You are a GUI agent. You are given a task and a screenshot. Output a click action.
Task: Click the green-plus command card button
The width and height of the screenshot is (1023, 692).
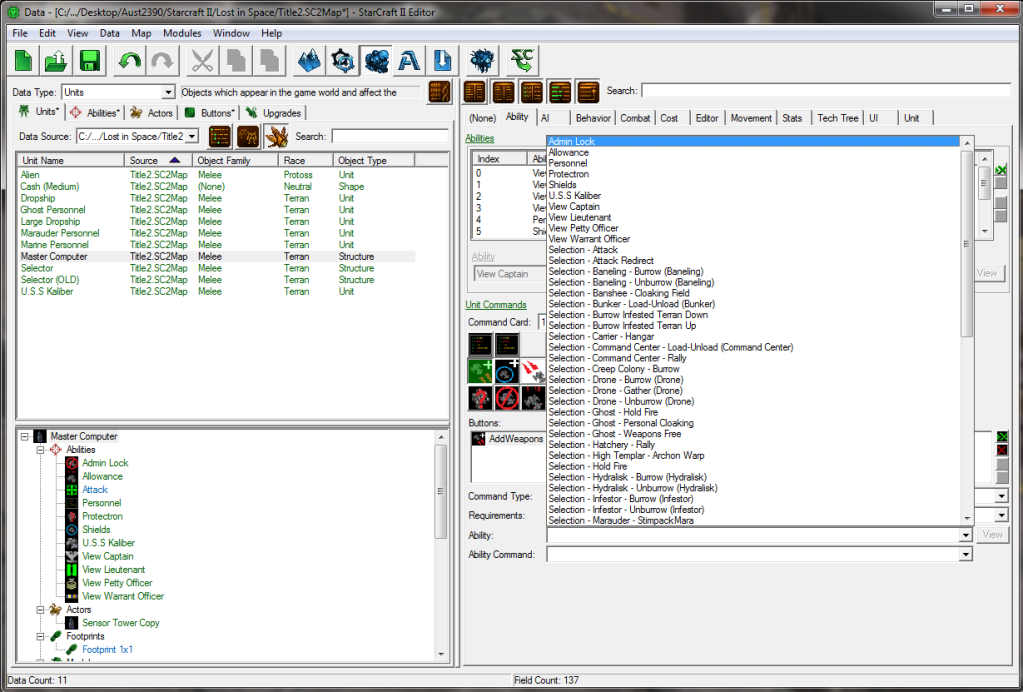click(x=480, y=371)
